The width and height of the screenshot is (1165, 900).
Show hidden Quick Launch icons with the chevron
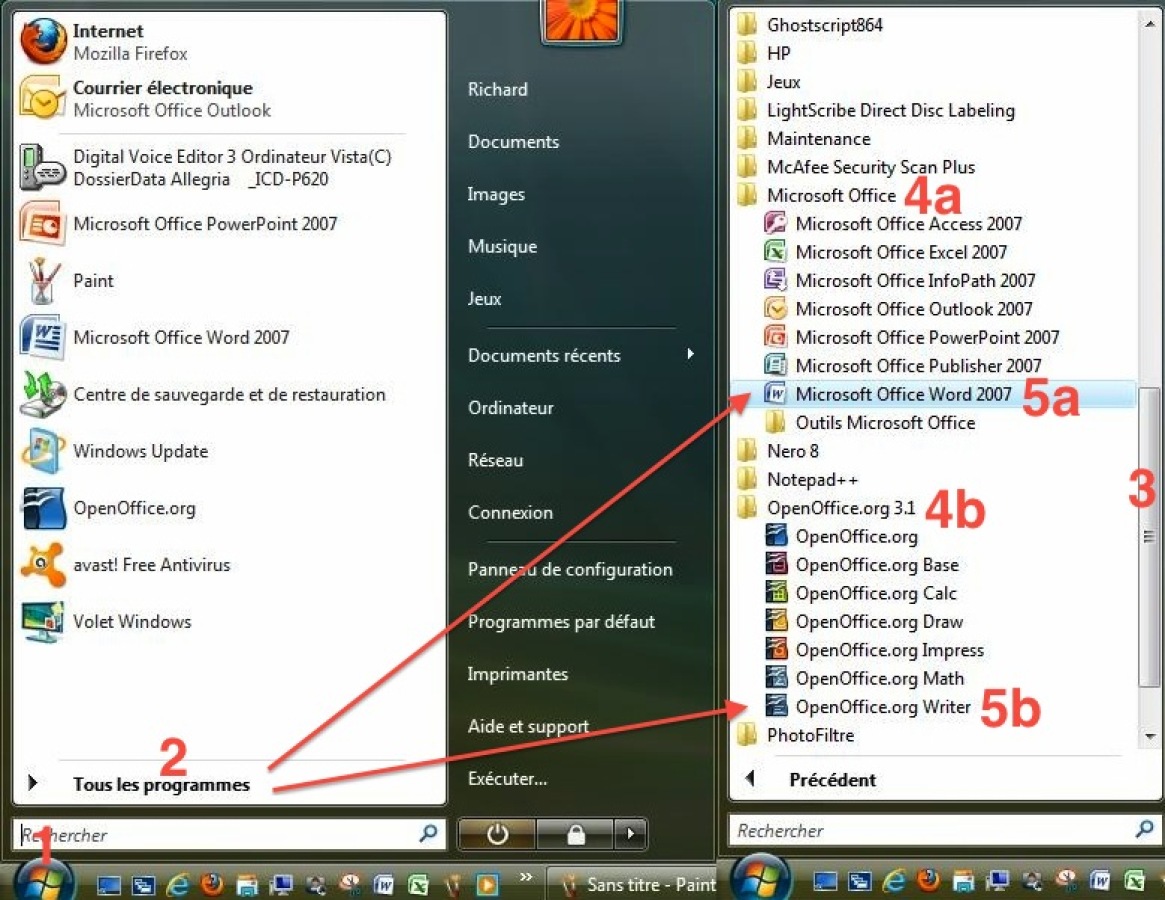point(526,877)
